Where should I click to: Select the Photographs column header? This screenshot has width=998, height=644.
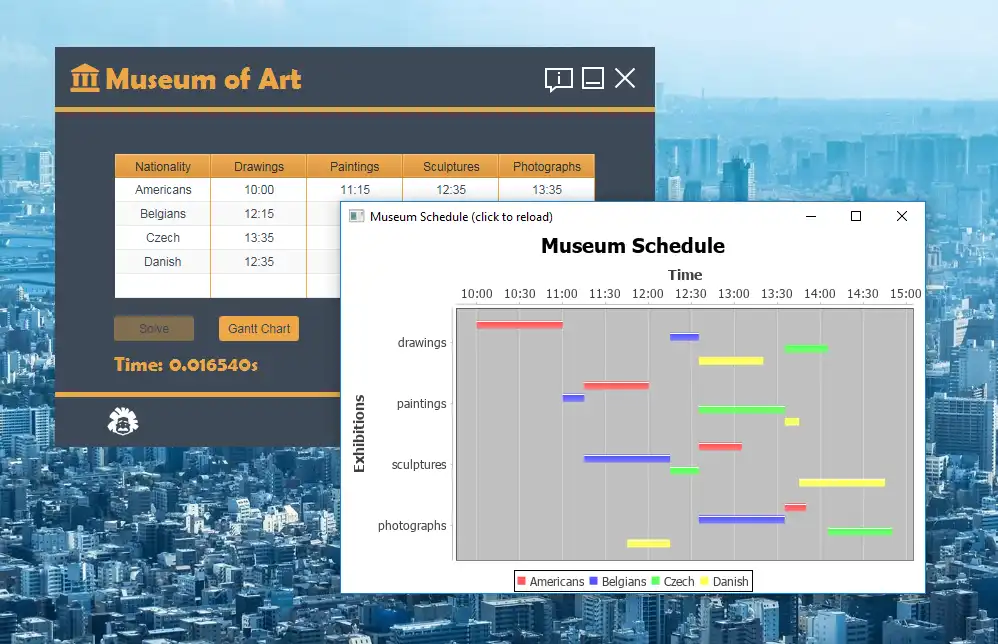(547, 166)
